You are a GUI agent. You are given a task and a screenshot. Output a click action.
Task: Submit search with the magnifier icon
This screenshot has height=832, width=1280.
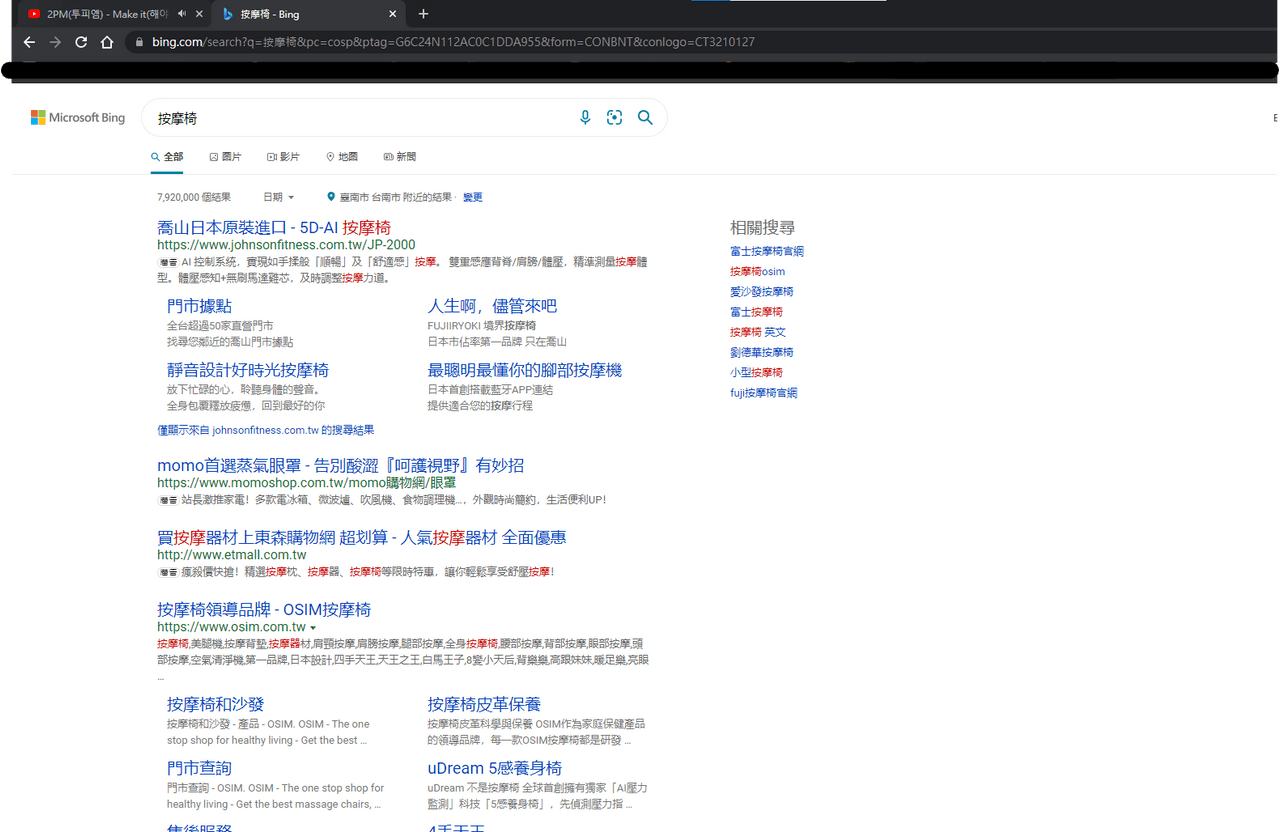pos(645,118)
